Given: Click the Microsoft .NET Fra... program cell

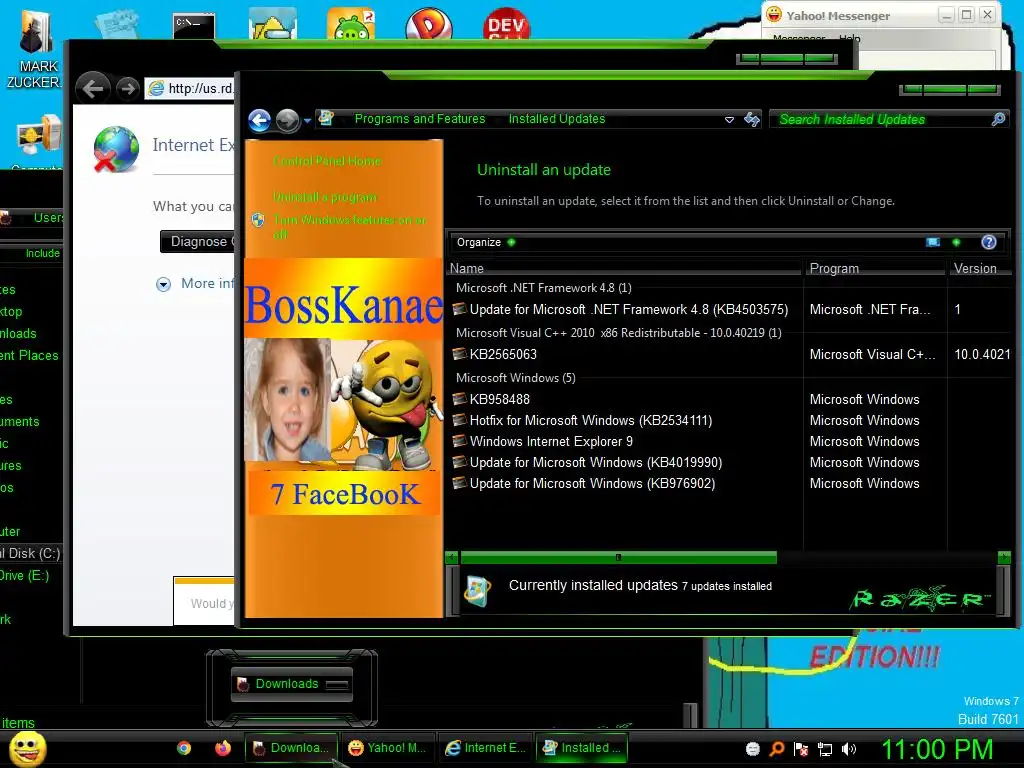Looking at the screenshot, I should (870, 310).
